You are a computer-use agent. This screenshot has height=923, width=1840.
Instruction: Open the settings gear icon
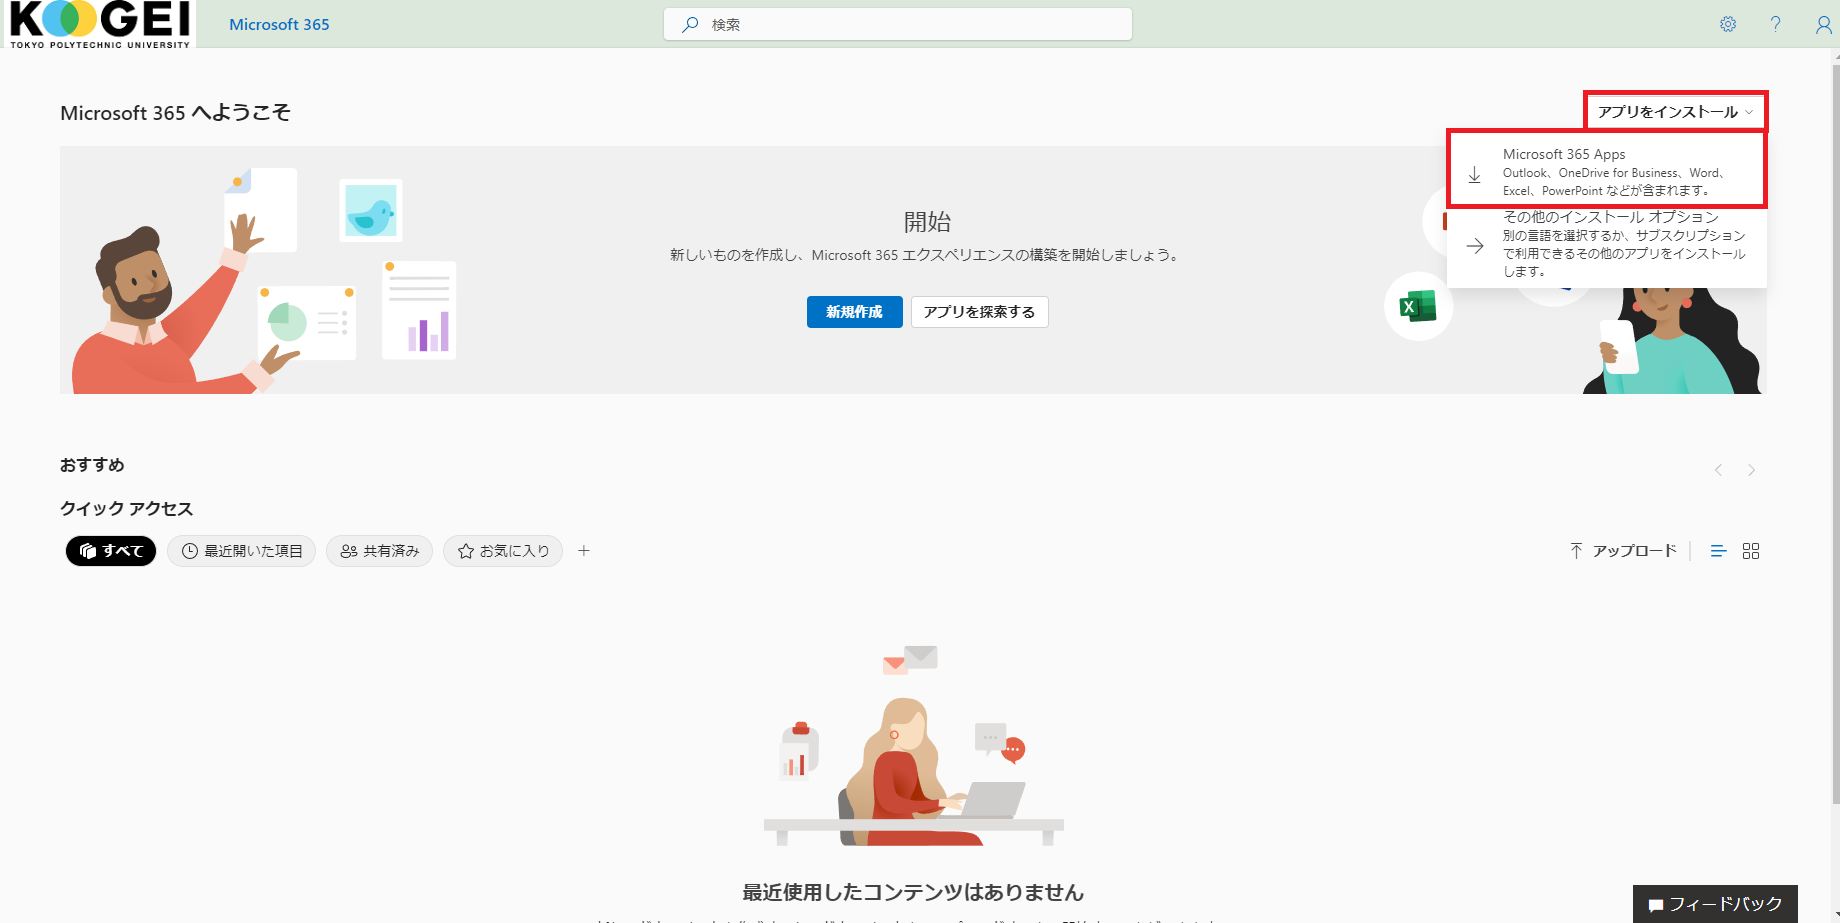[1728, 24]
